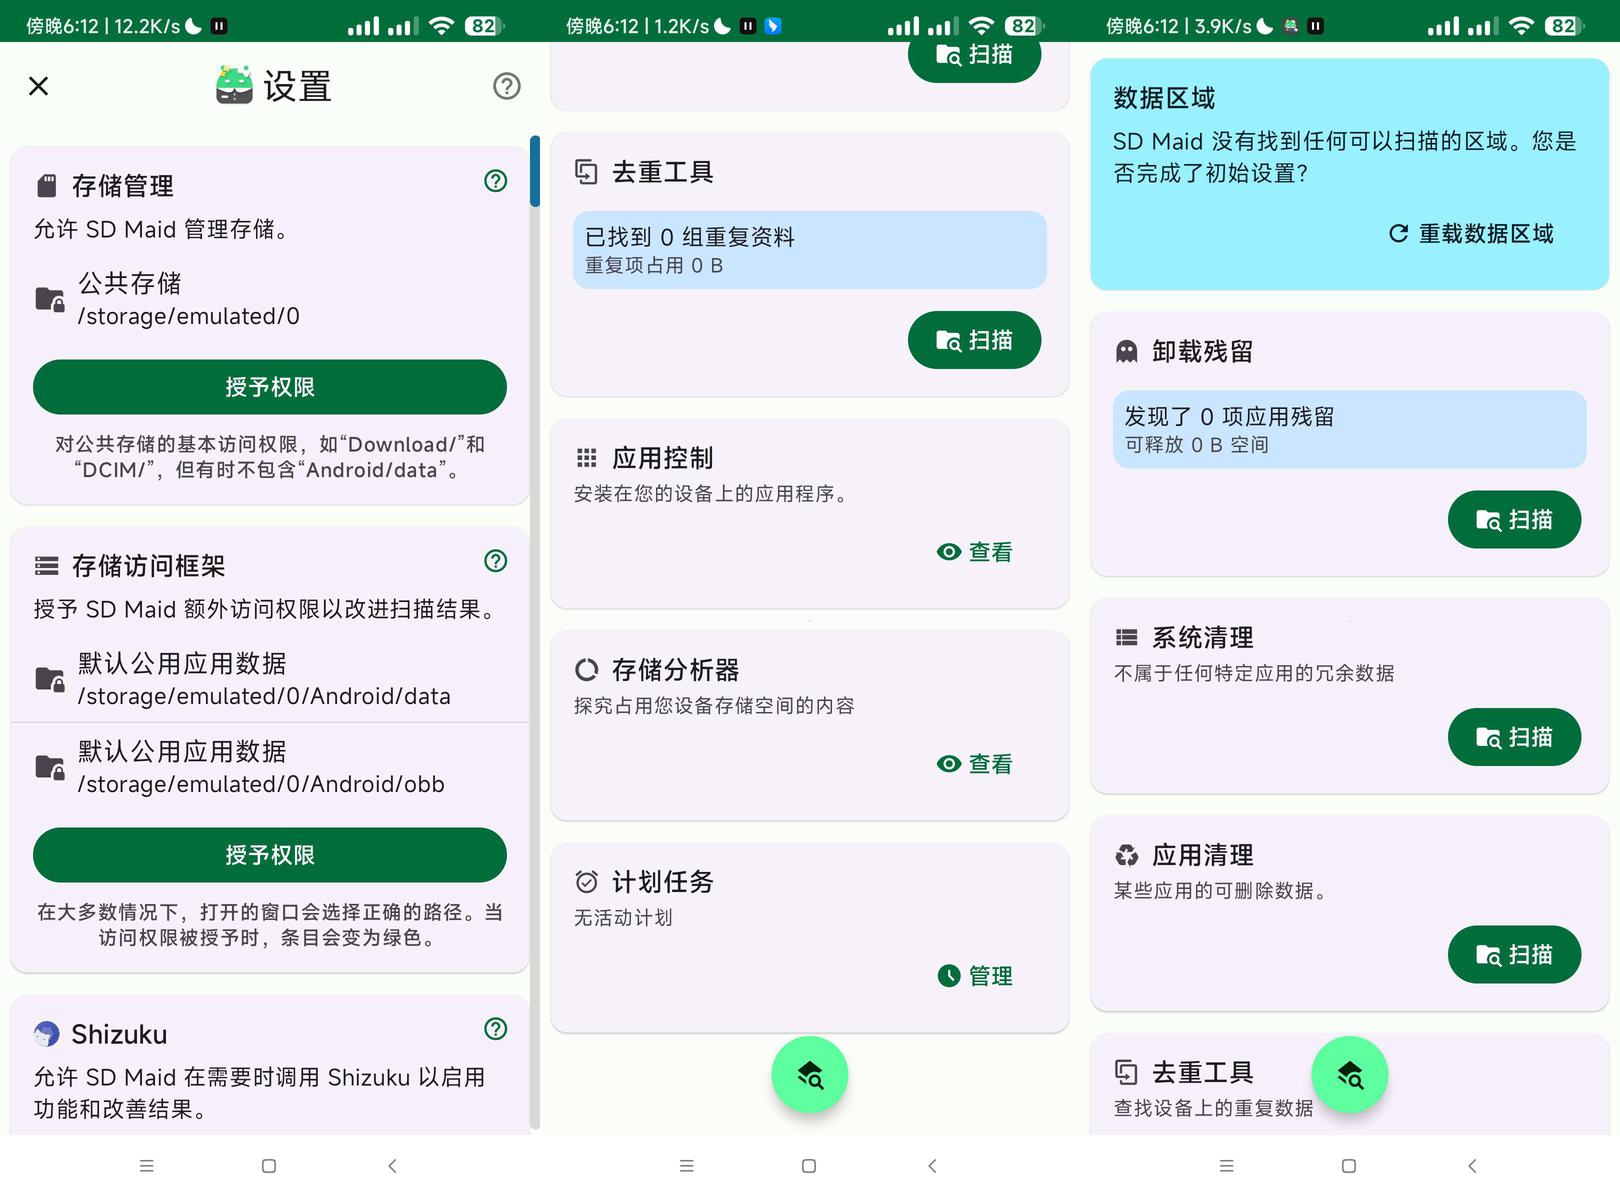Tap Android back button on left screen
Viewport: 1620px width, 1200px height.
[392, 1166]
